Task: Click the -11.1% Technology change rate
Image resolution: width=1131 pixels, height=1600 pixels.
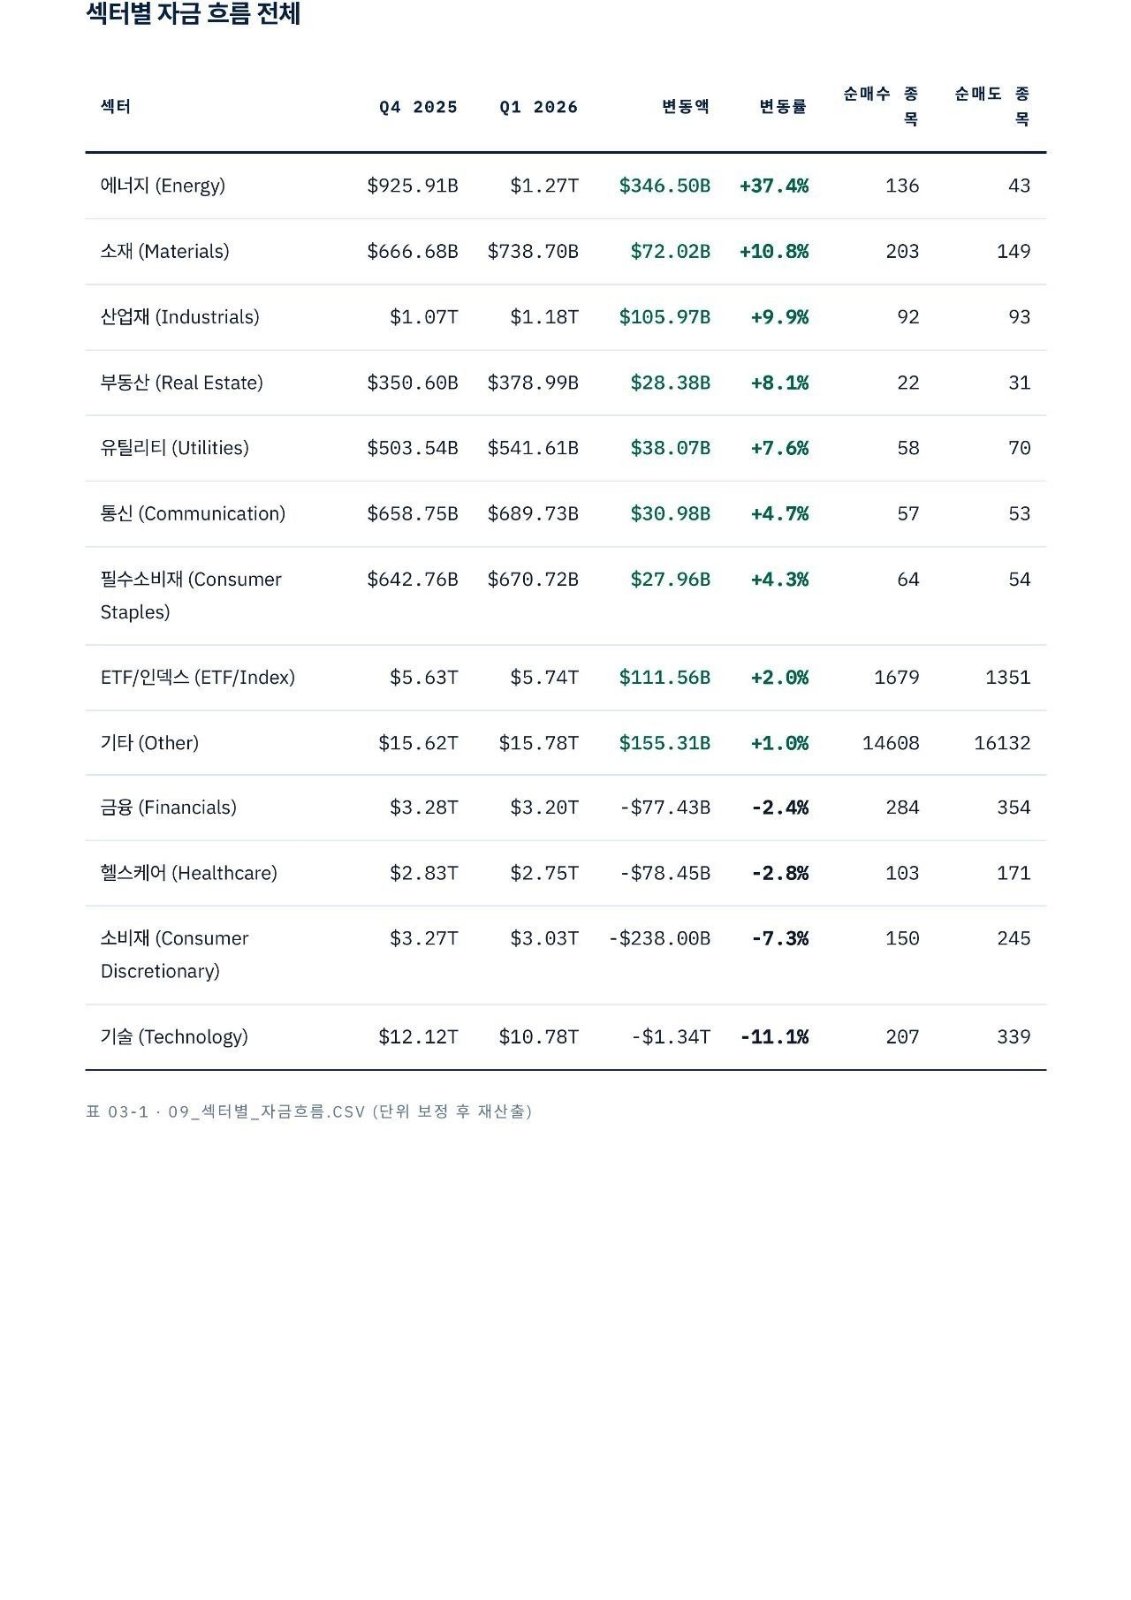Action: (775, 1037)
